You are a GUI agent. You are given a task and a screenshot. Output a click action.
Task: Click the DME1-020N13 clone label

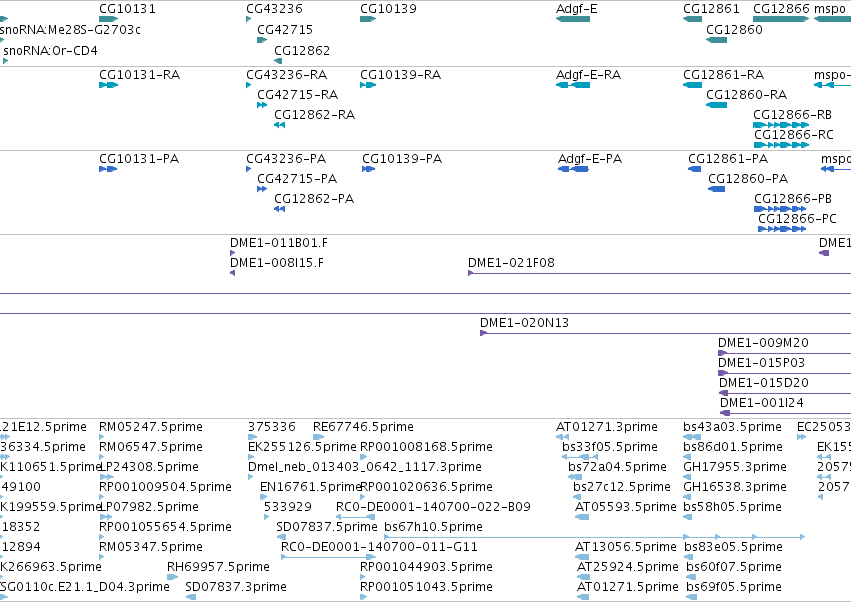click(x=524, y=323)
